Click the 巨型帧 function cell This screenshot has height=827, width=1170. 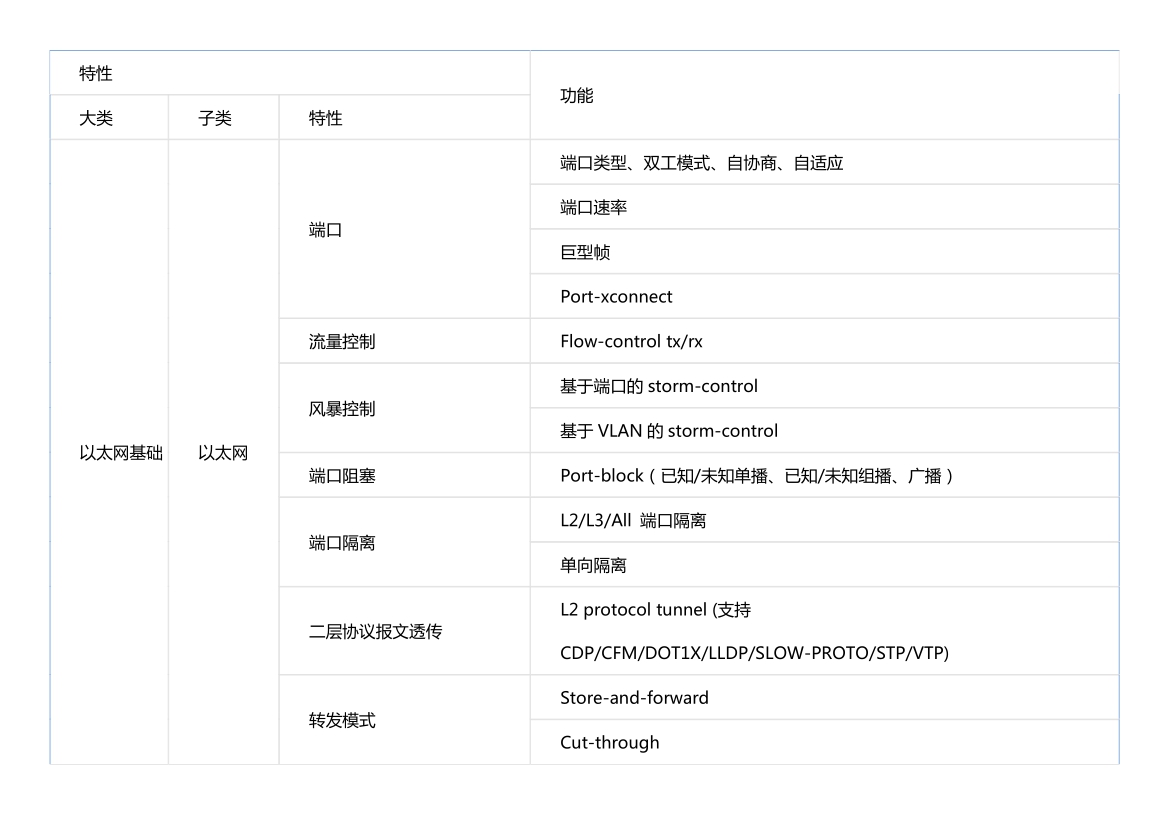click(x=825, y=252)
